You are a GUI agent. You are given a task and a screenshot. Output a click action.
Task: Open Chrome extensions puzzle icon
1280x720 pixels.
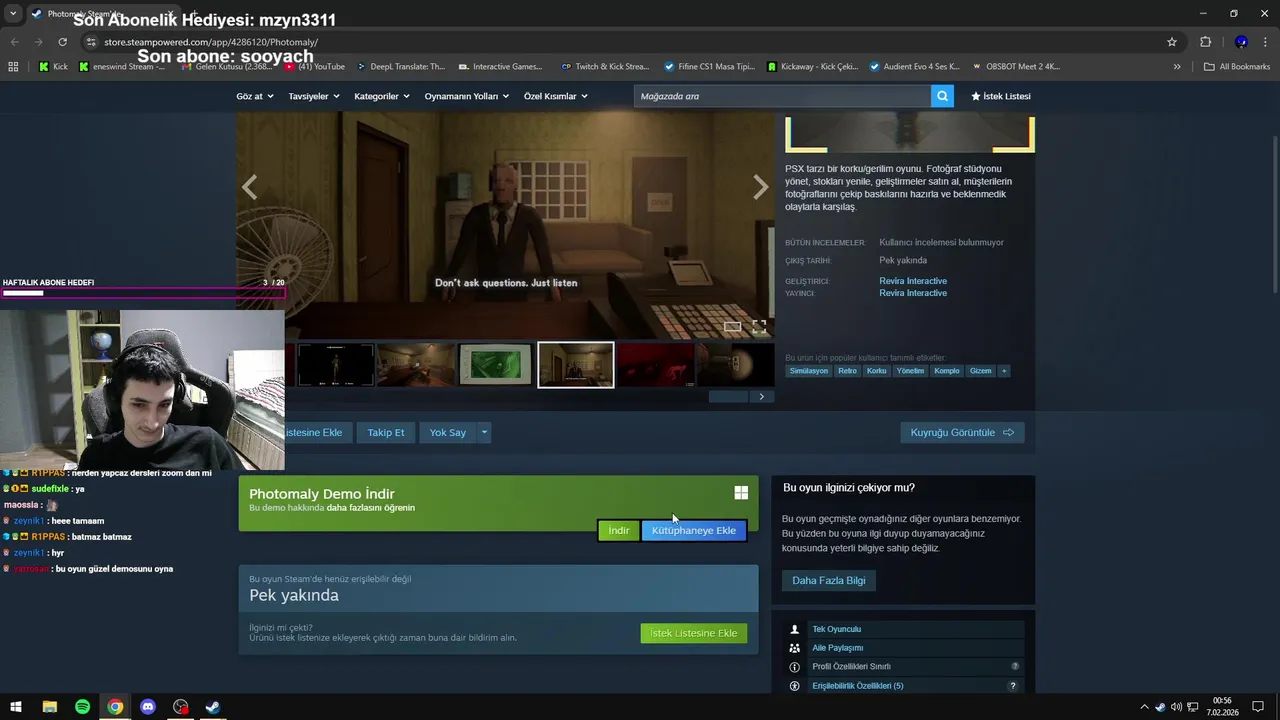(x=1205, y=42)
